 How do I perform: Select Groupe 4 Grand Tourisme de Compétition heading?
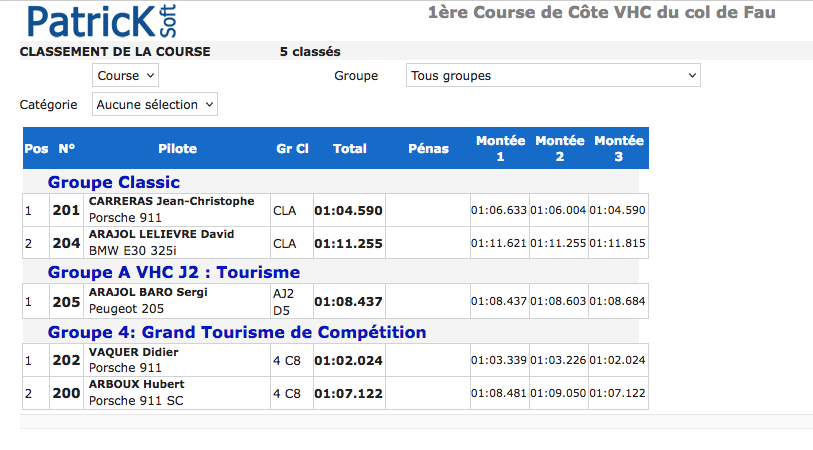point(237,332)
